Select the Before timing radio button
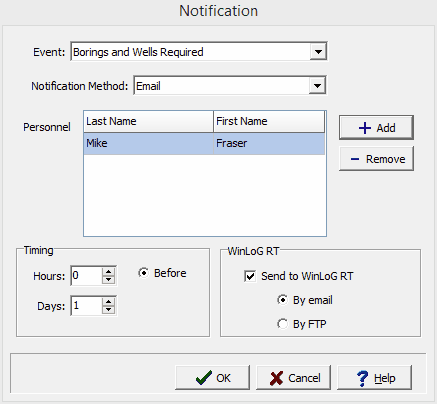This screenshot has height=404, width=437. point(143,273)
